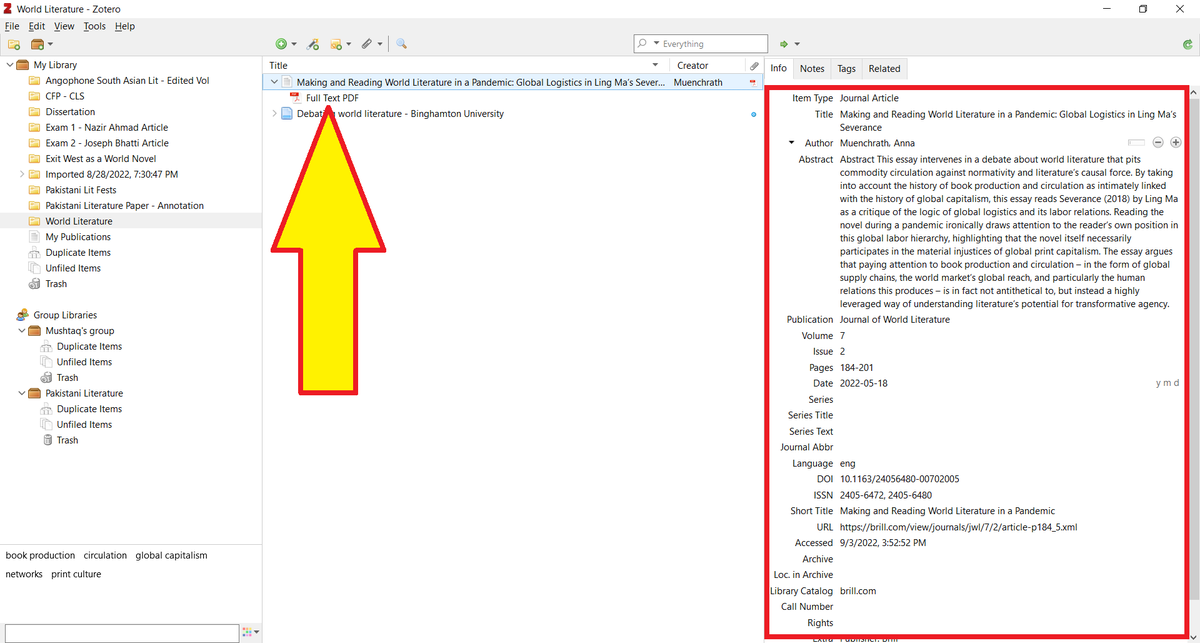Filter by 'networks' tag
Screen dimensions: 1200x643
[x=24, y=574]
